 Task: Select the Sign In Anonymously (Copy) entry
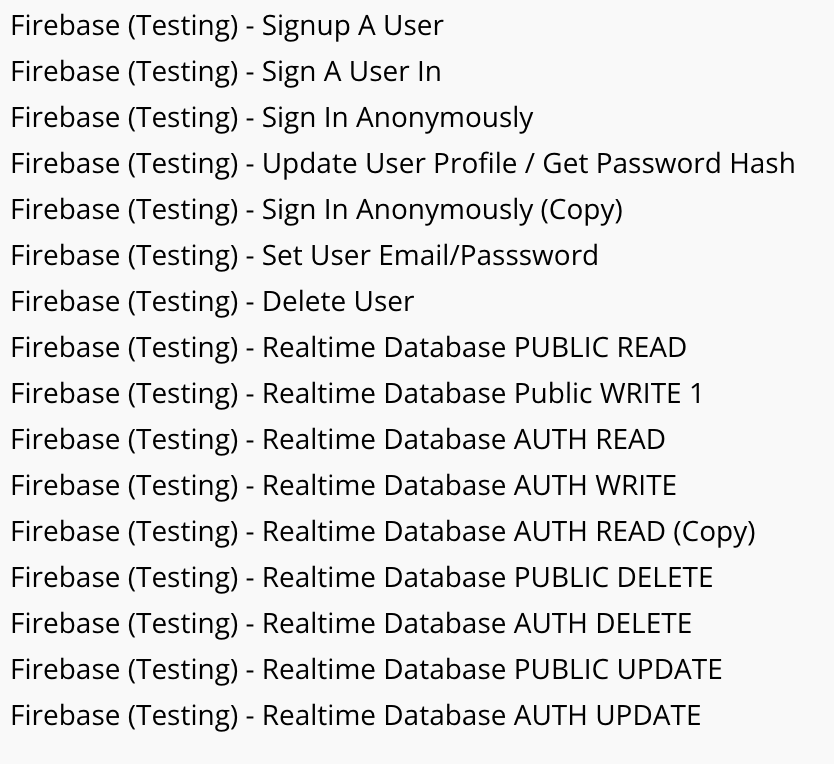[x=316, y=210]
